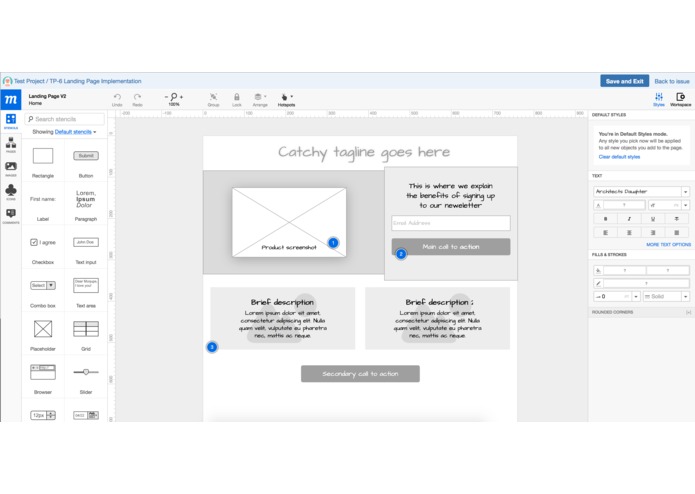This screenshot has width=695, height=494.
Task: Select the Main call to action button
Action: coord(451,247)
